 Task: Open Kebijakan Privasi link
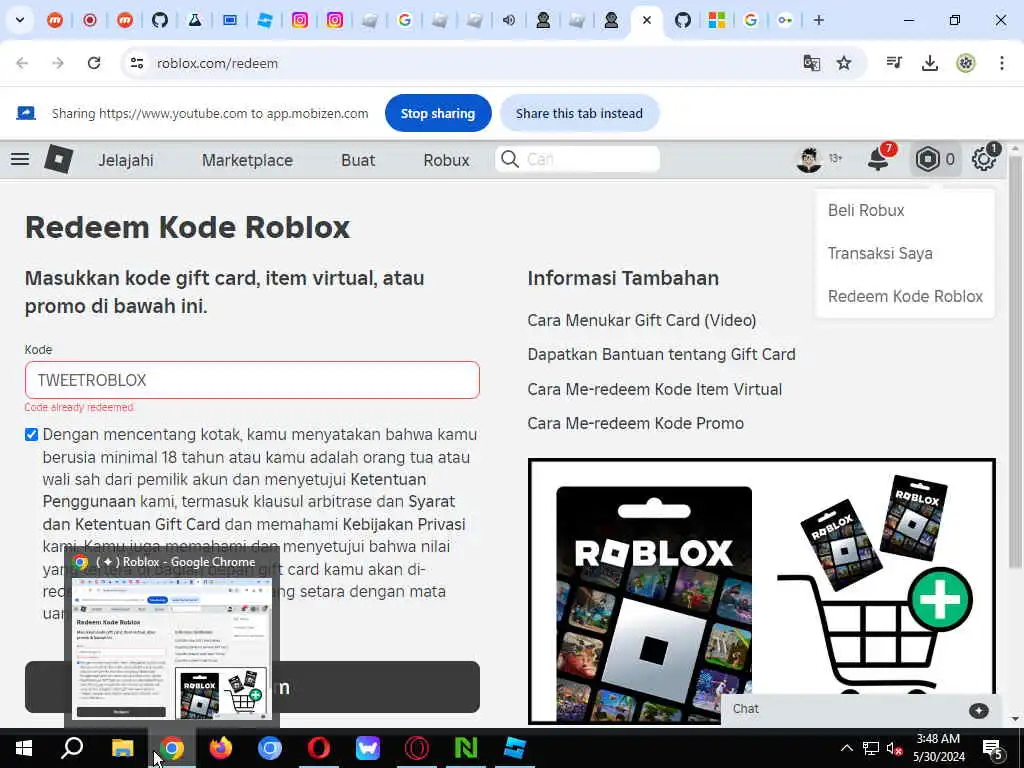(404, 524)
